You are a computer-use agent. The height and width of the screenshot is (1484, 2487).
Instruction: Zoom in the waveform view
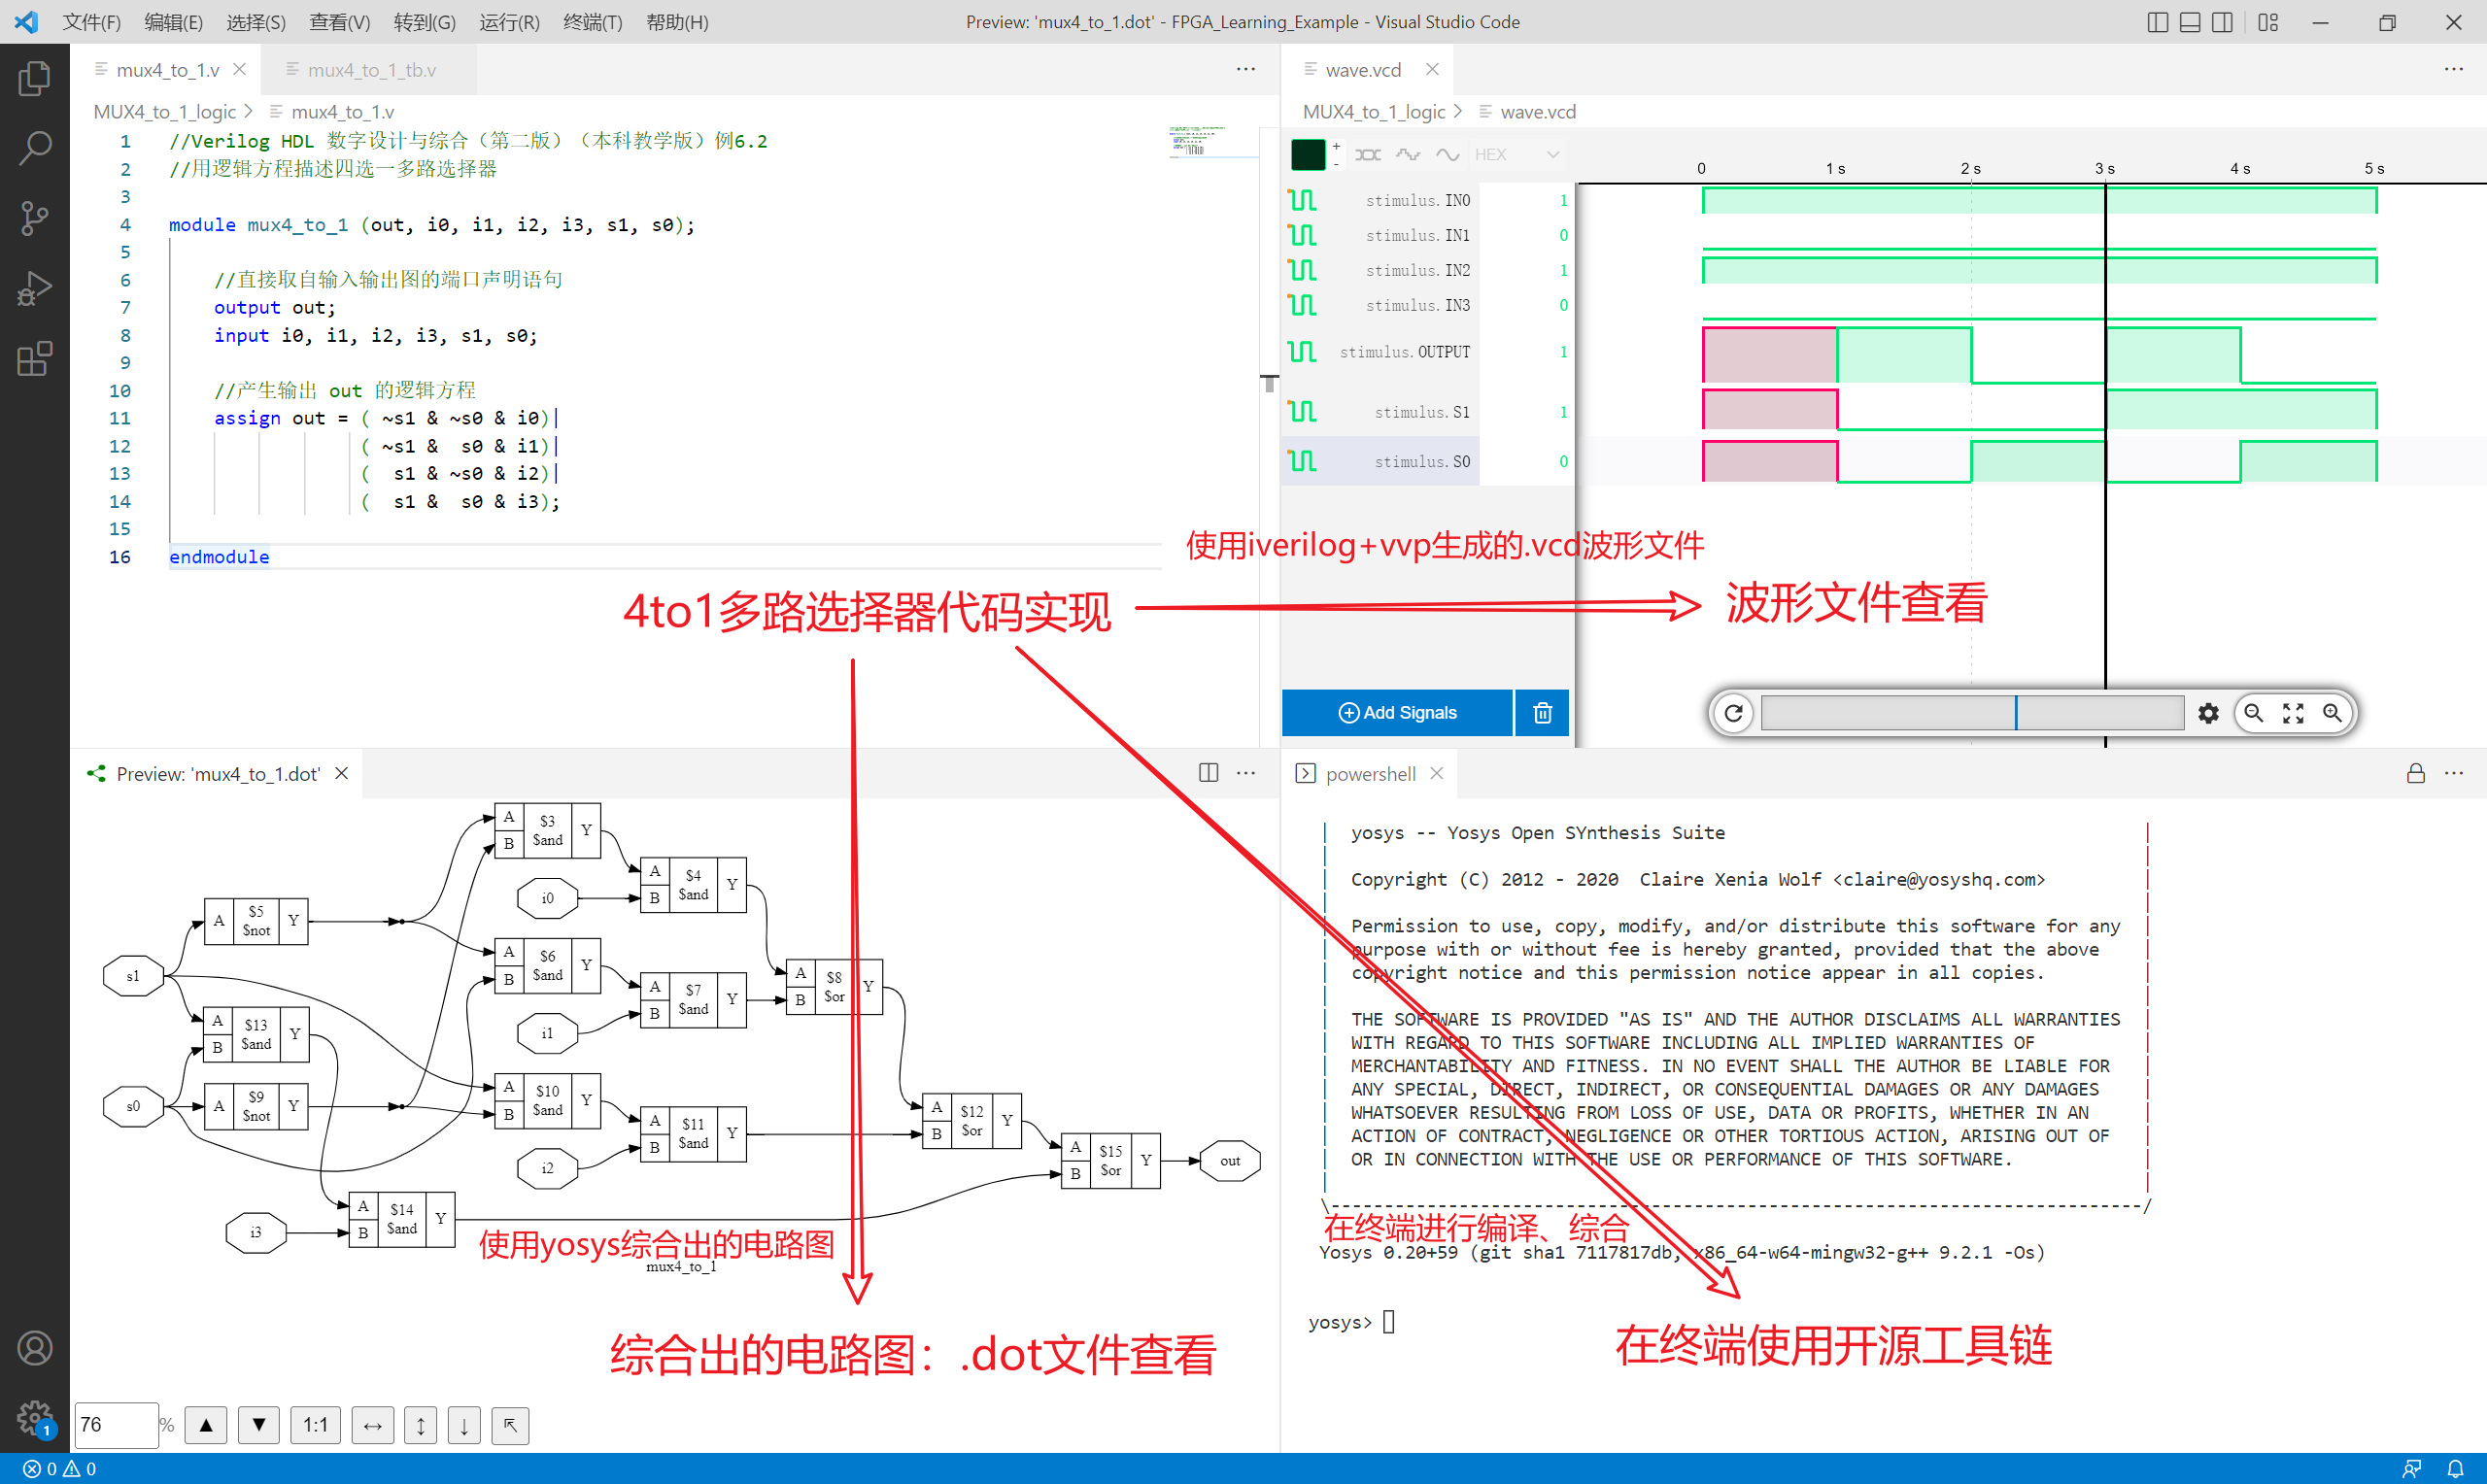2332,713
